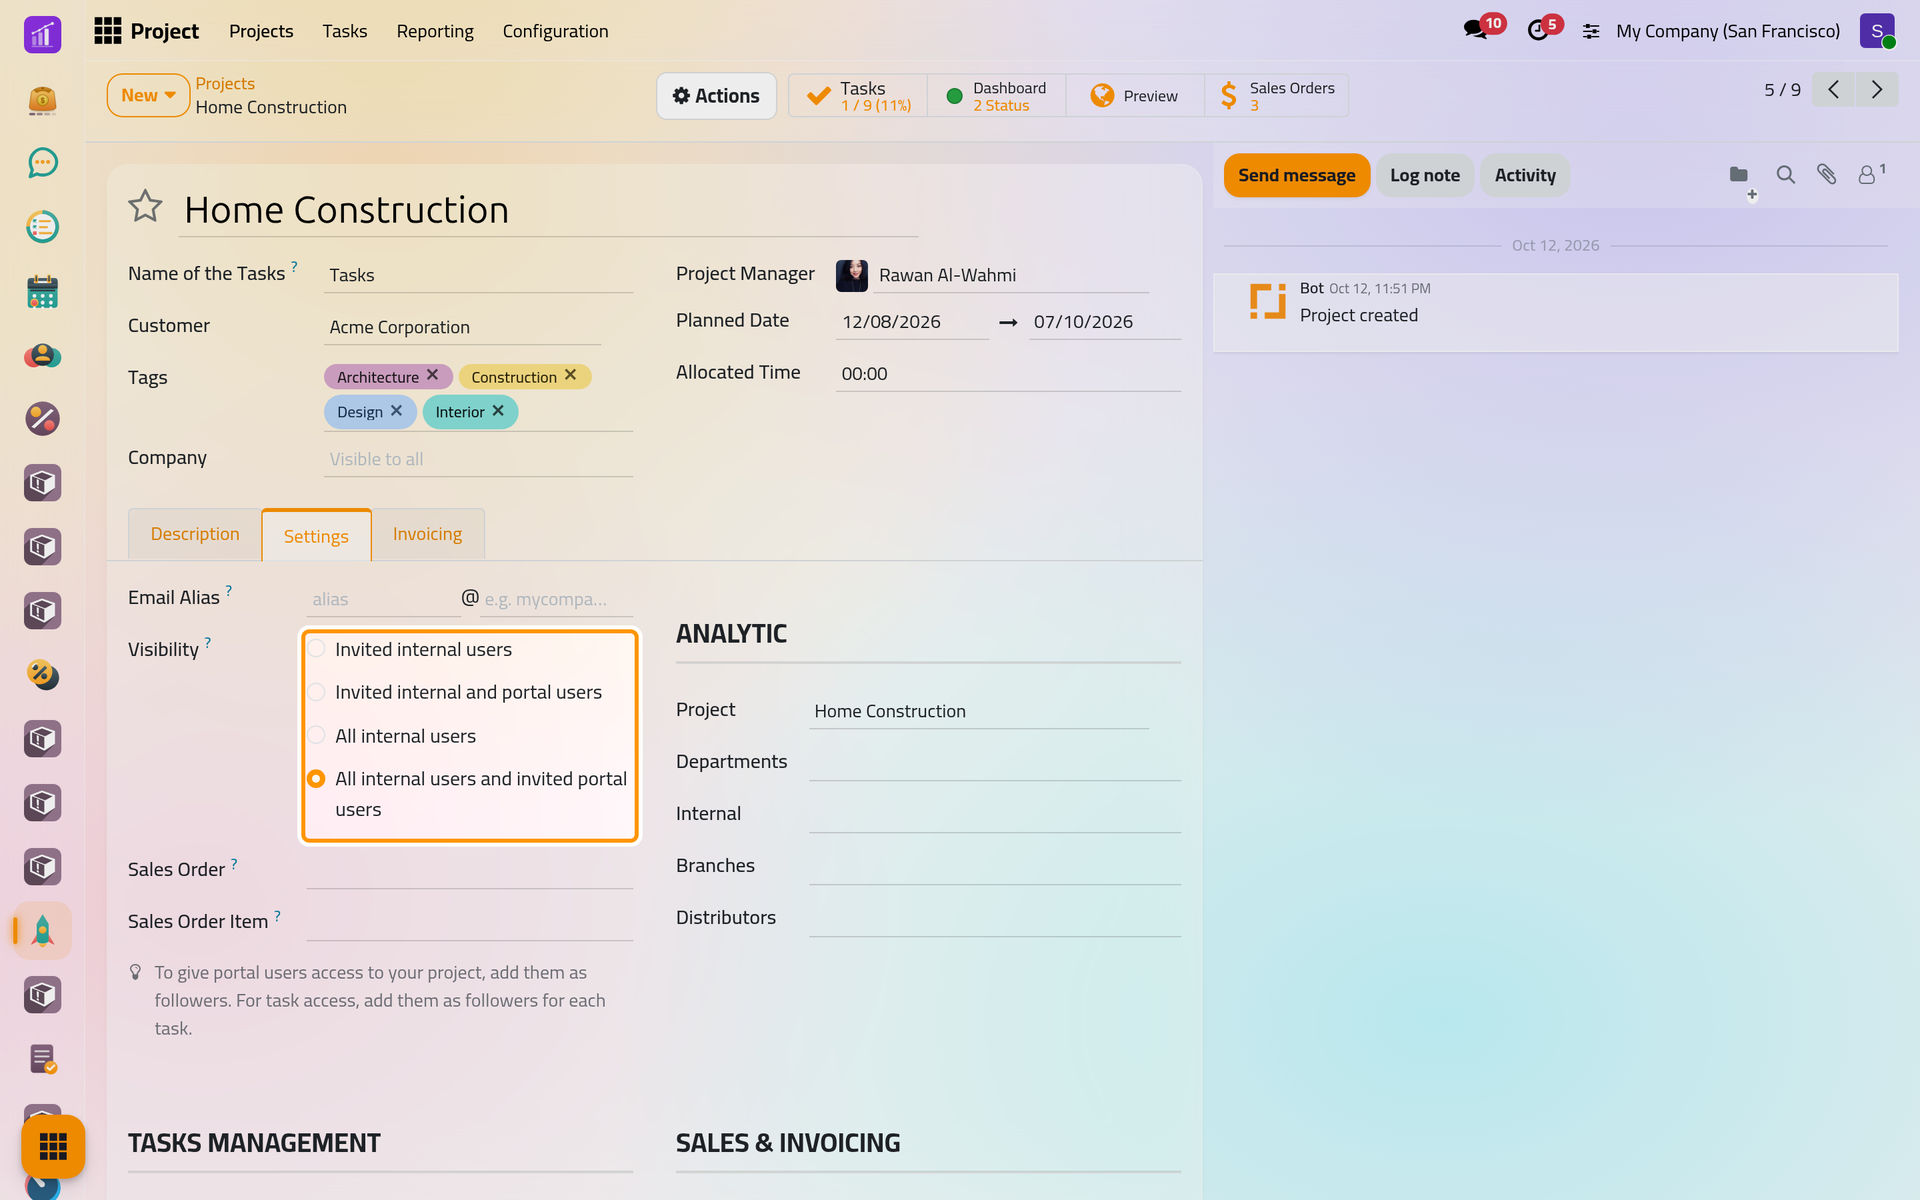Open the Departments analytic dropdown
This screenshot has height=1200, width=1920.
point(995,763)
